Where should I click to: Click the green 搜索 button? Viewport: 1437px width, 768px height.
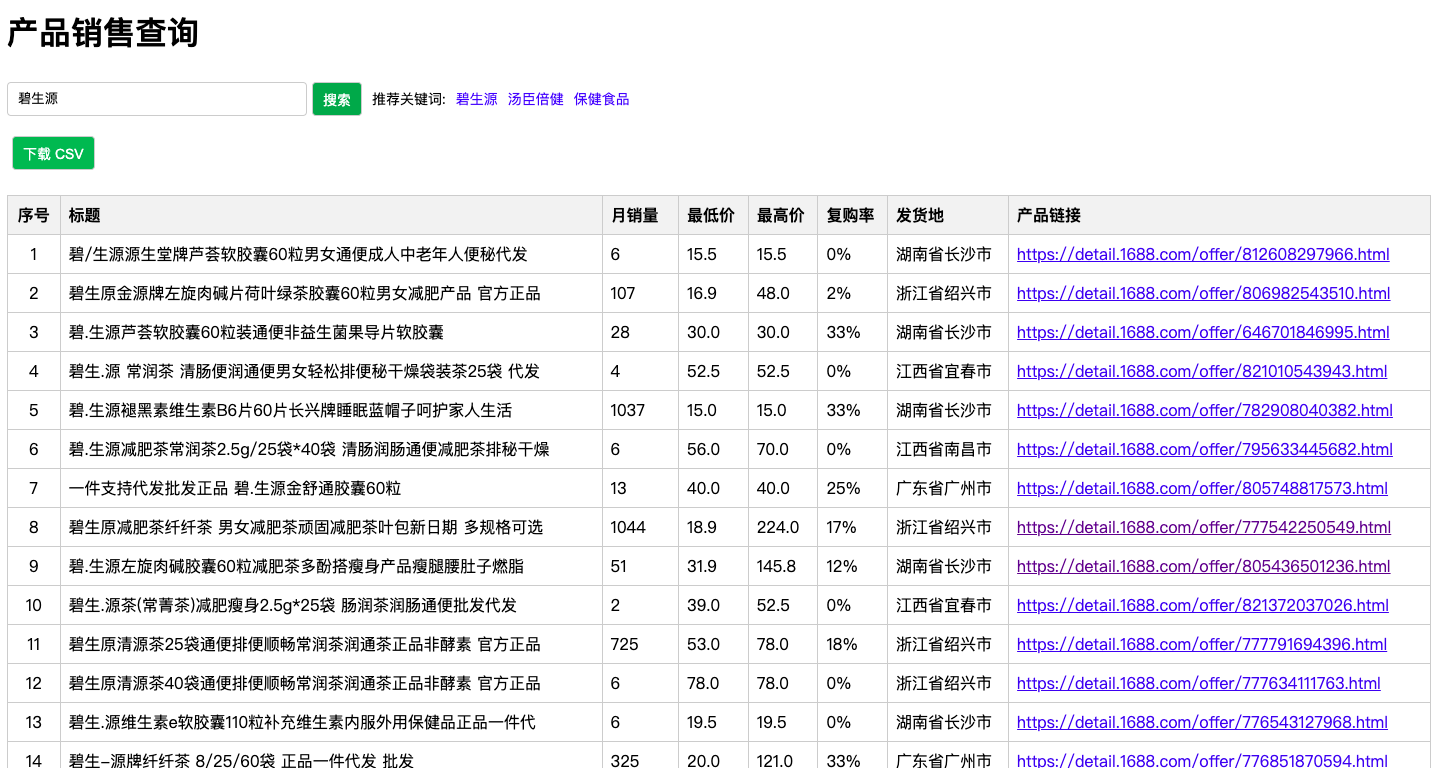pyautogui.click(x=337, y=99)
